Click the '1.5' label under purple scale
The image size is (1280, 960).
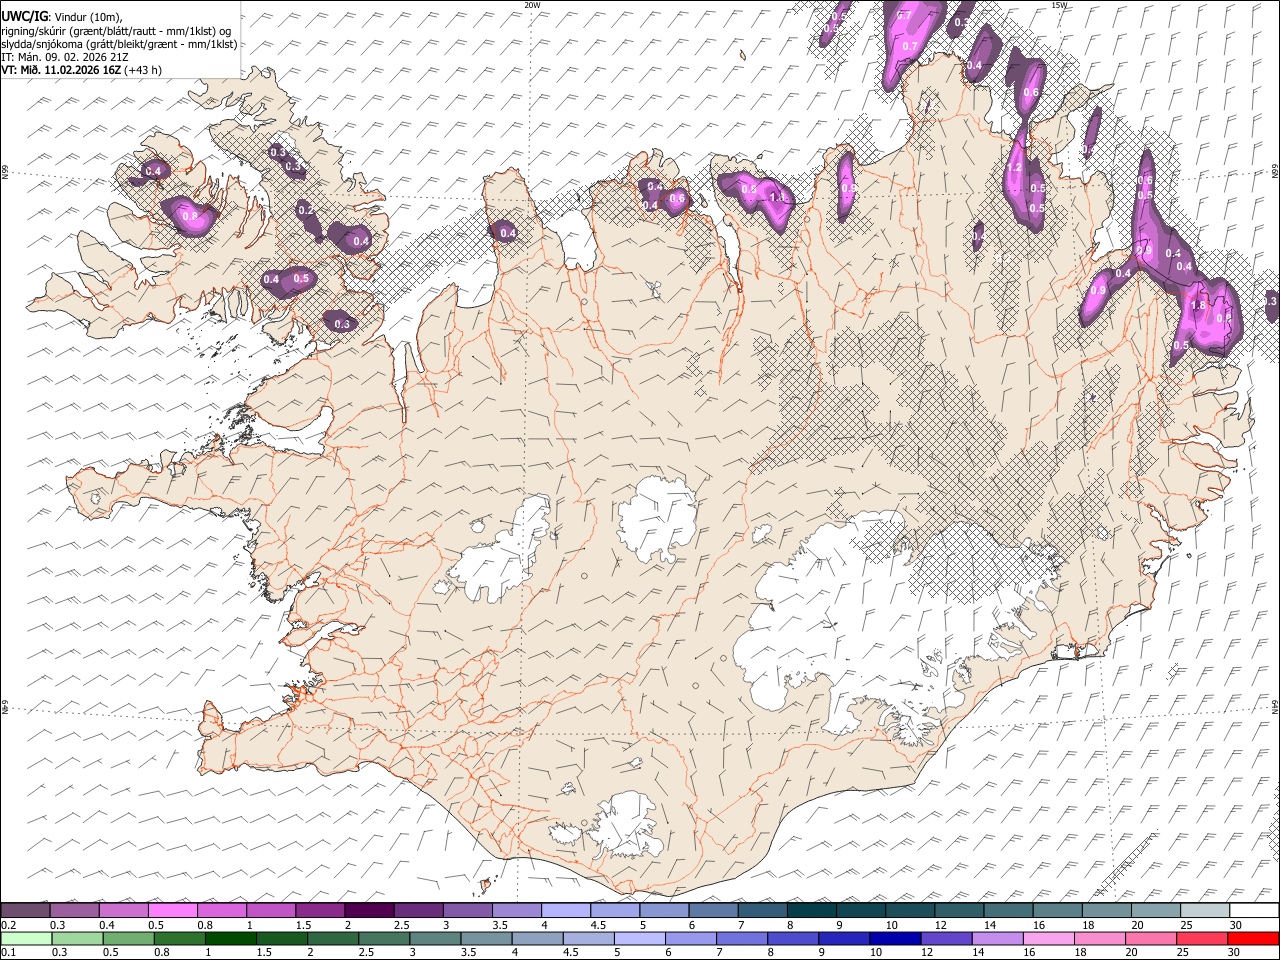pos(302,925)
